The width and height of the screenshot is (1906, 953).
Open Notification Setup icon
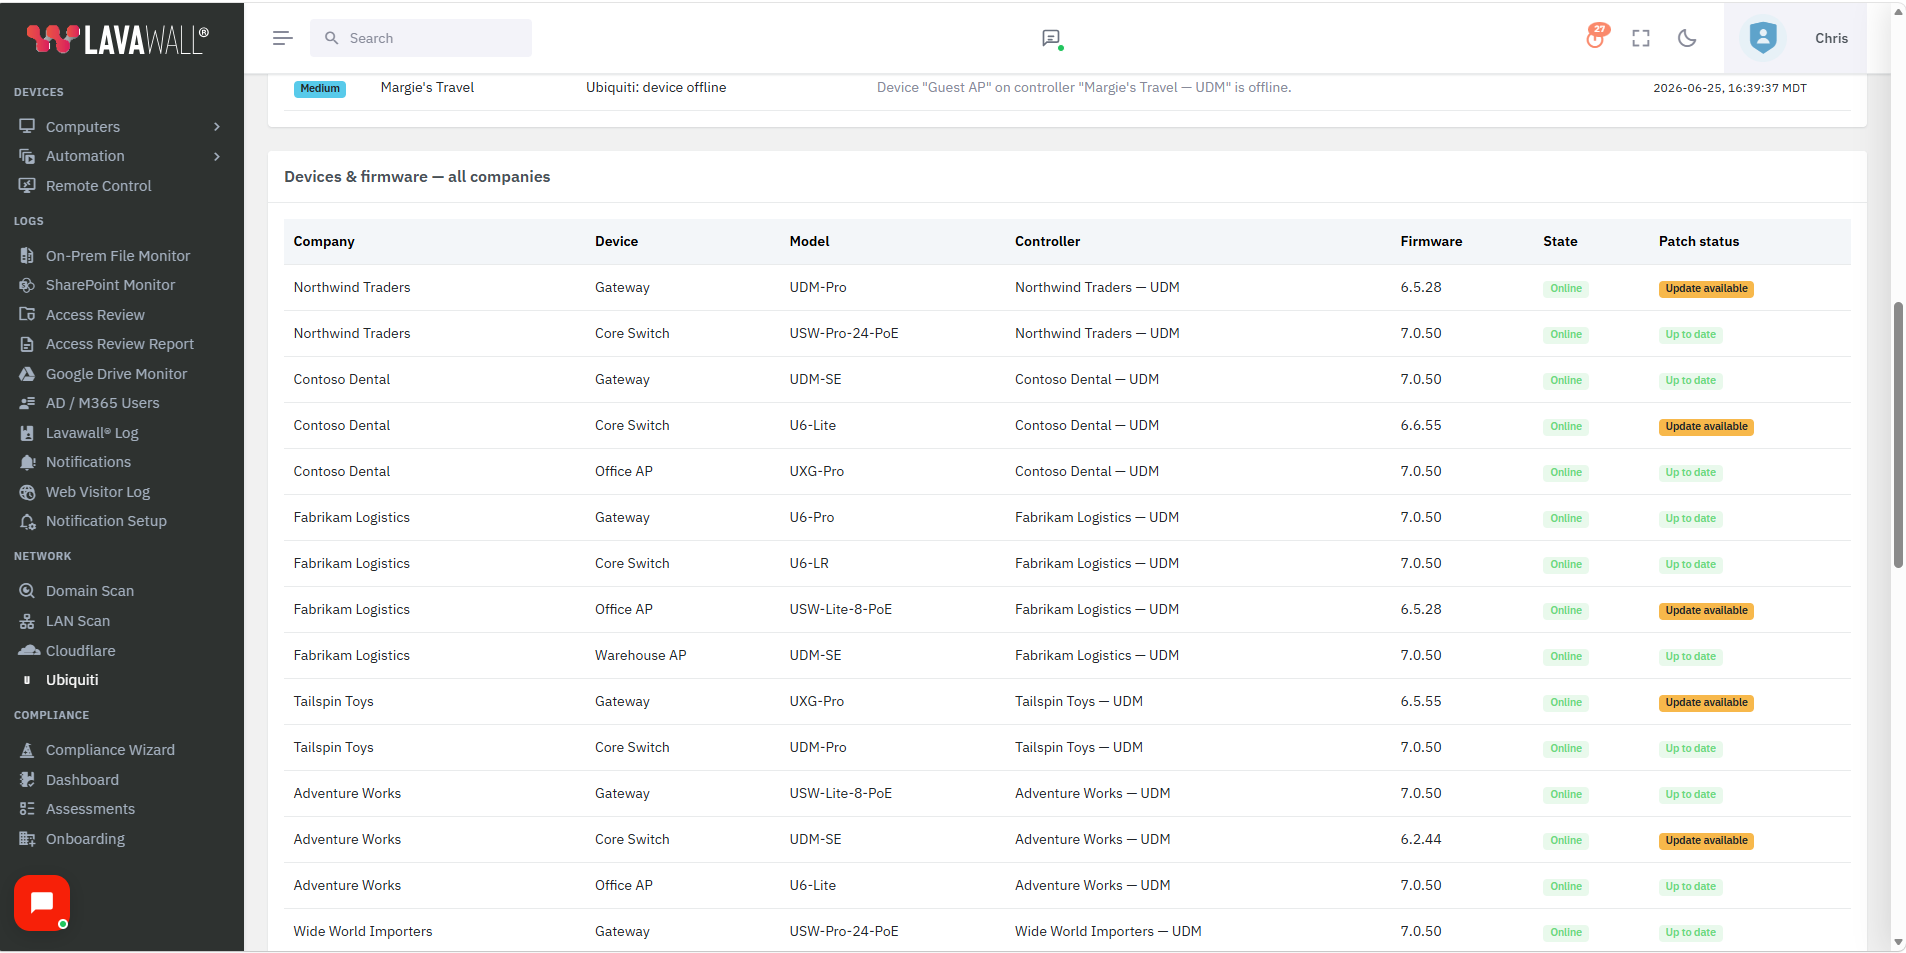(x=27, y=521)
